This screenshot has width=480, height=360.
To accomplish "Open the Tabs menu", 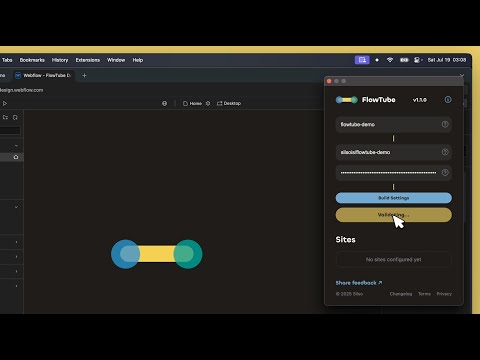I will pyautogui.click(x=7, y=60).
